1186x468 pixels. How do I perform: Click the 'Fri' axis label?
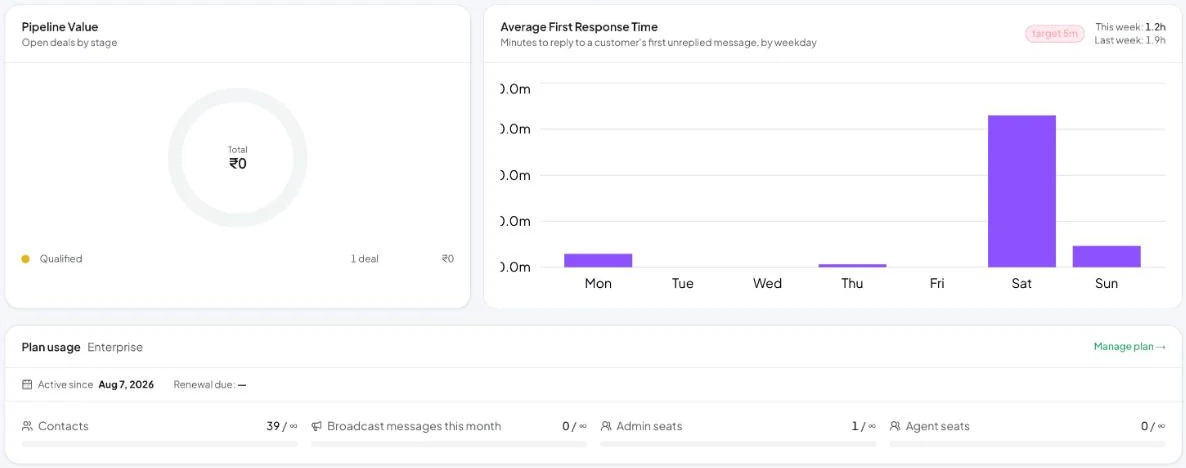[937, 284]
